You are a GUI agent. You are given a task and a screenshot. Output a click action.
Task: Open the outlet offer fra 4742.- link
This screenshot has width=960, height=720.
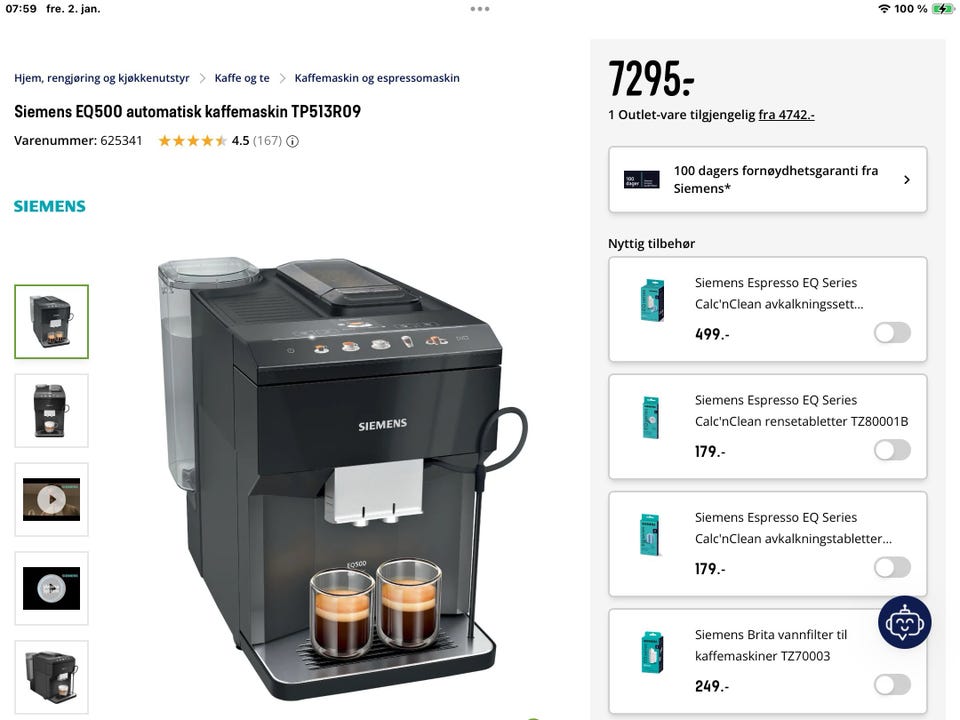[x=786, y=115]
